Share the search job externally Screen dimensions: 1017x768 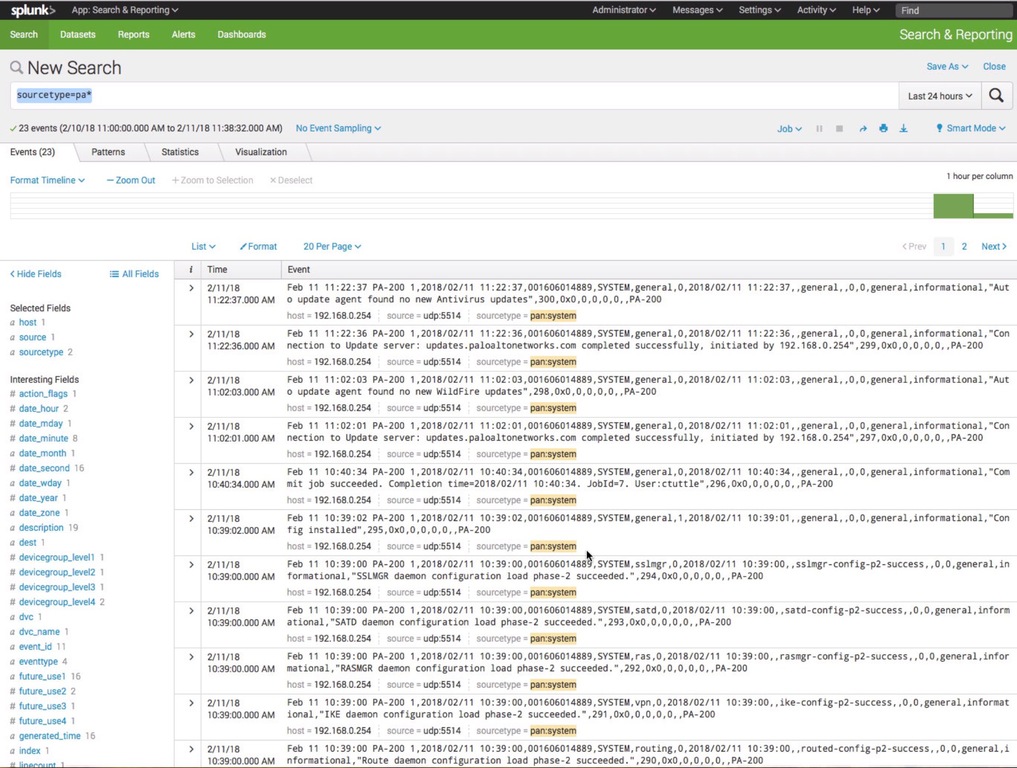tap(862, 128)
